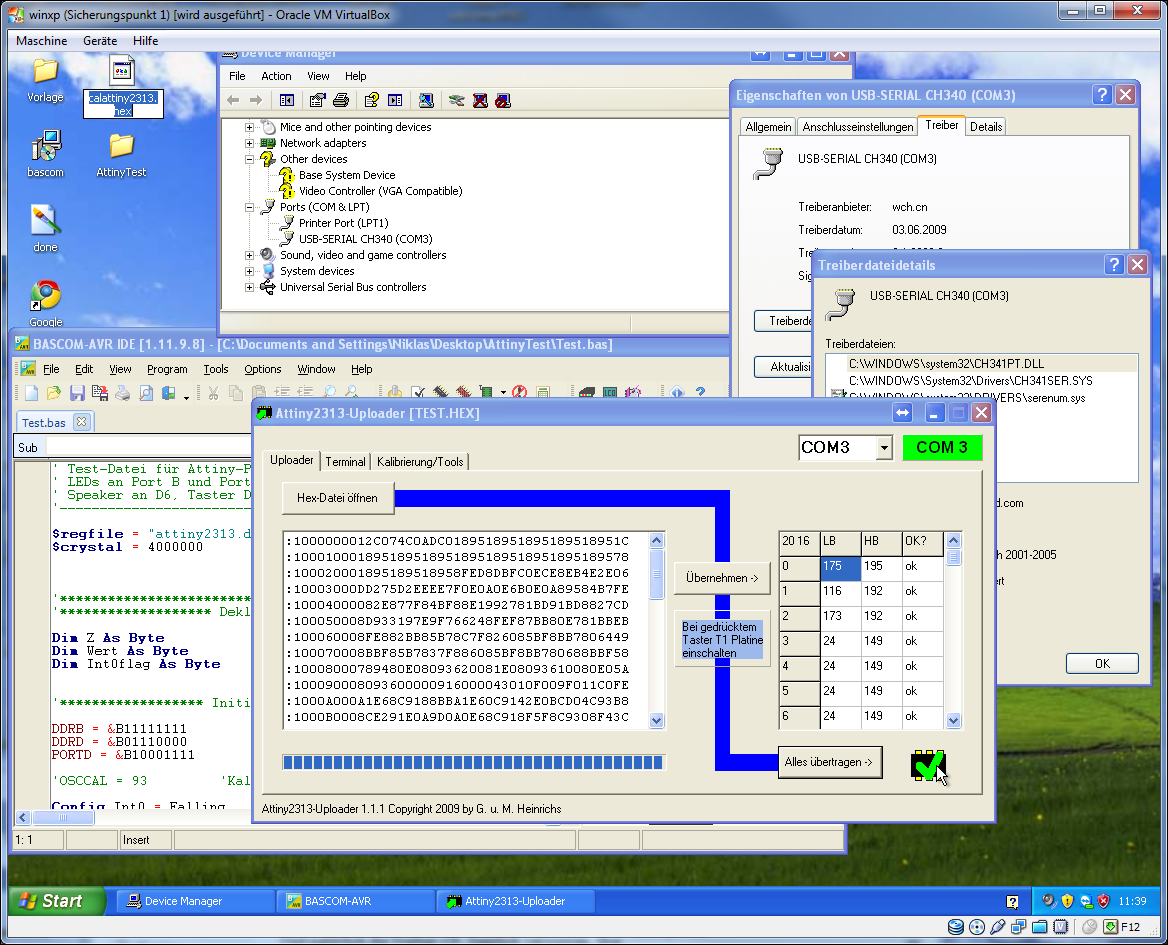
Task: Click hex listing vertical scrollbar thumb
Action: point(656,573)
